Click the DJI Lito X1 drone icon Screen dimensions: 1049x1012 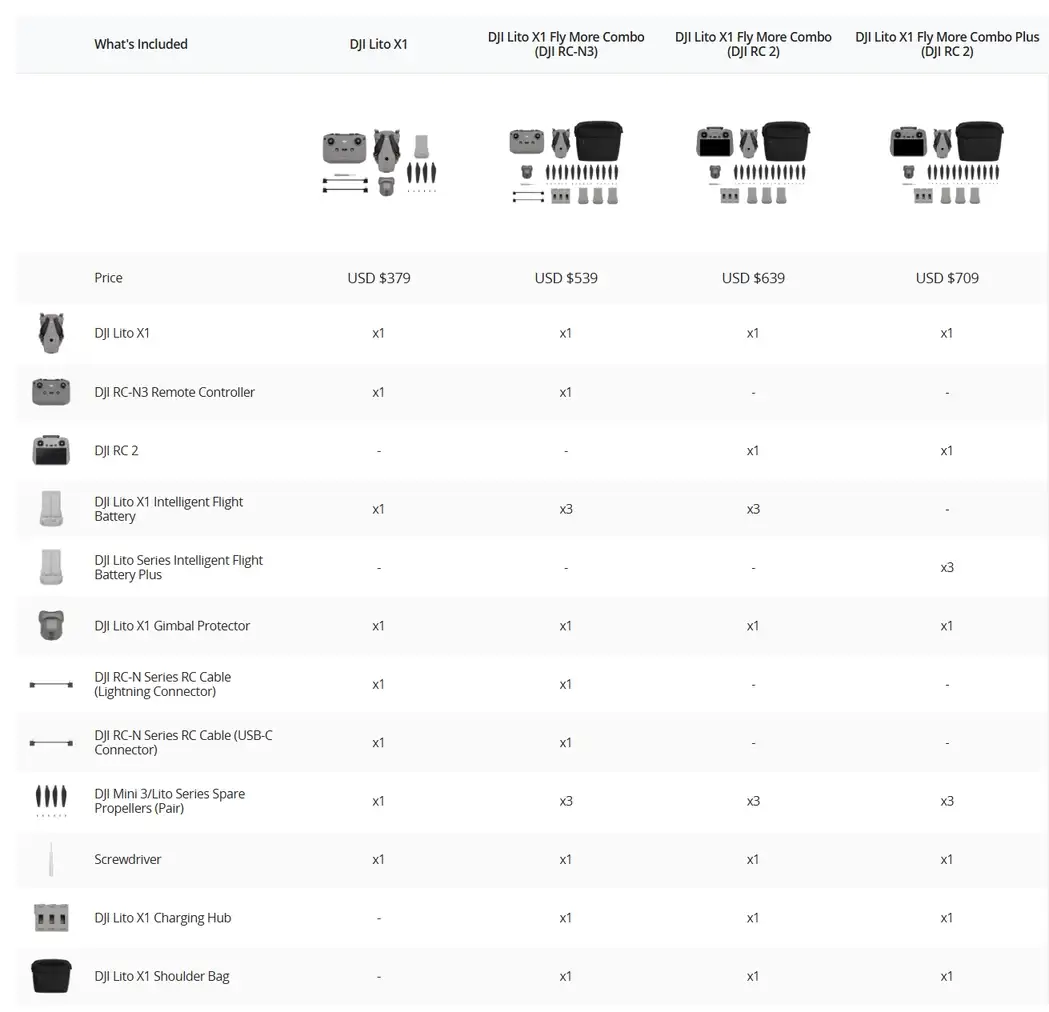point(51,333)
